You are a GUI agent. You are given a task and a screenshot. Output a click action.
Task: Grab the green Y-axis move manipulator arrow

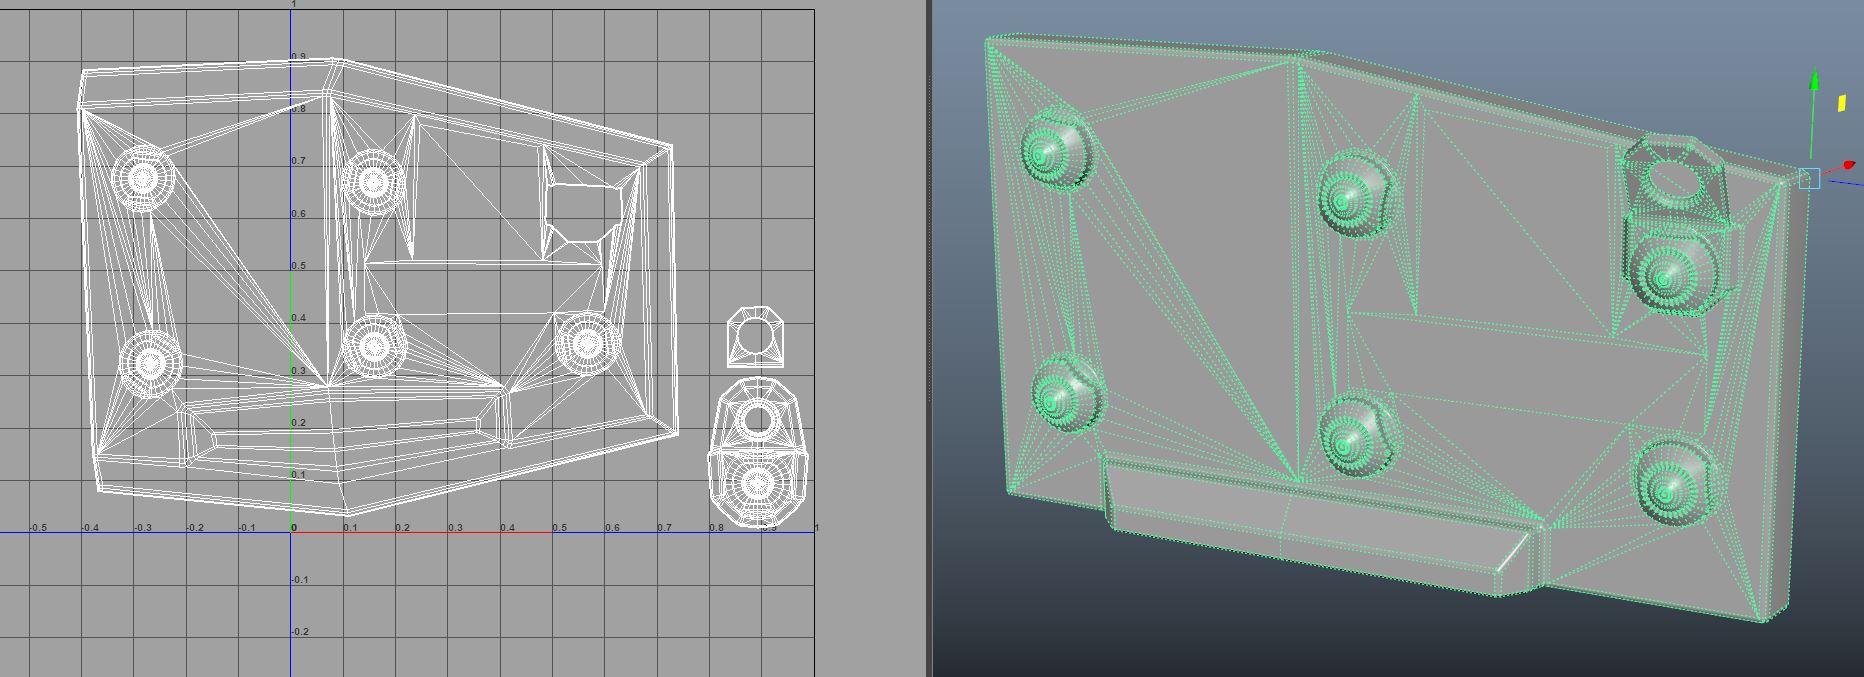pos(1815,81)
